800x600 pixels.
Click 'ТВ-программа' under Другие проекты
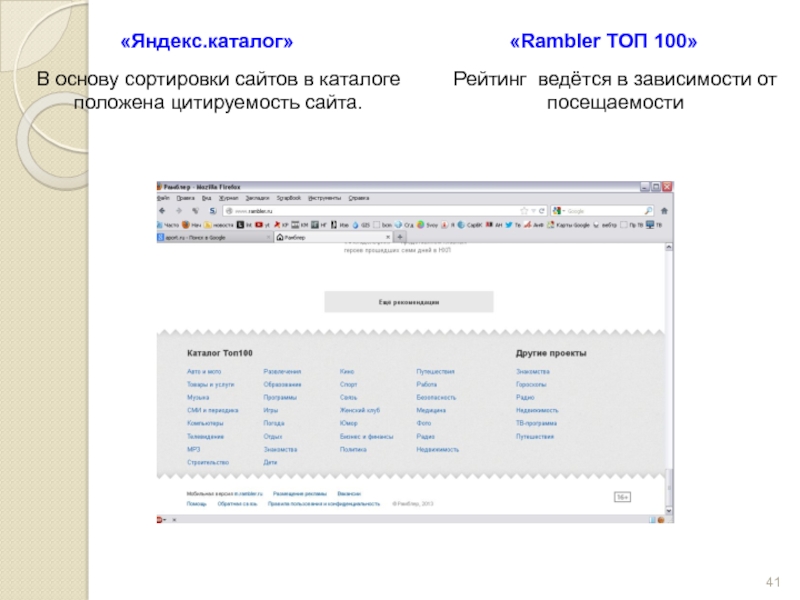click(x=536, y=423)
